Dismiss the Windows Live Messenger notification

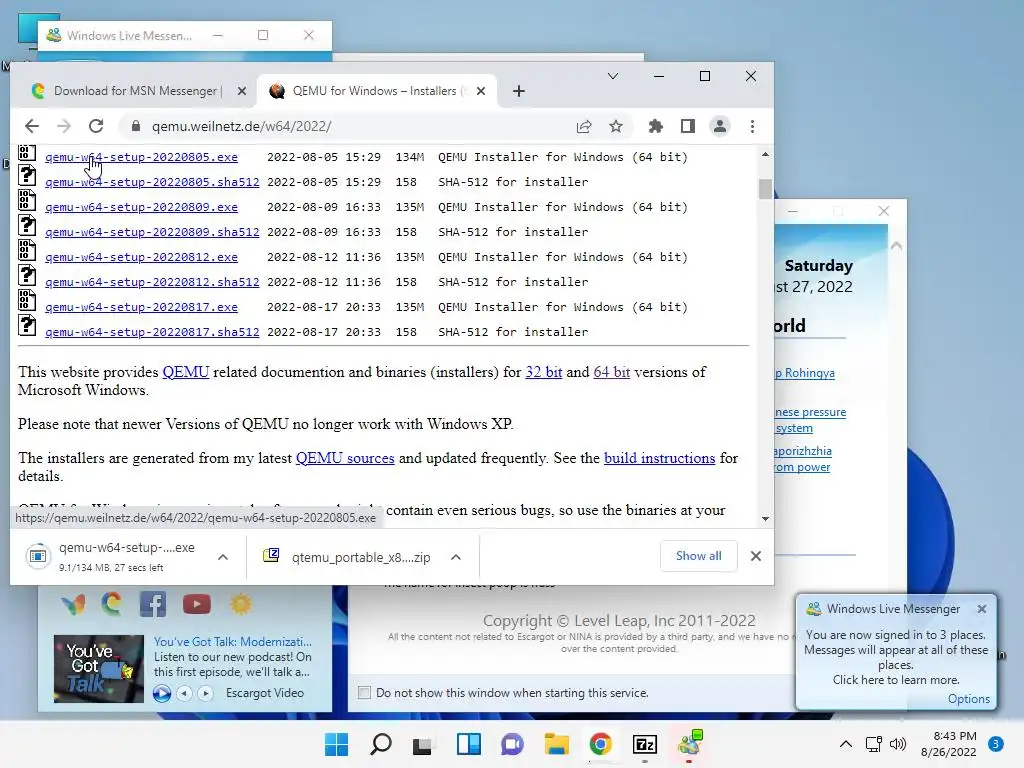click(982, 609)
